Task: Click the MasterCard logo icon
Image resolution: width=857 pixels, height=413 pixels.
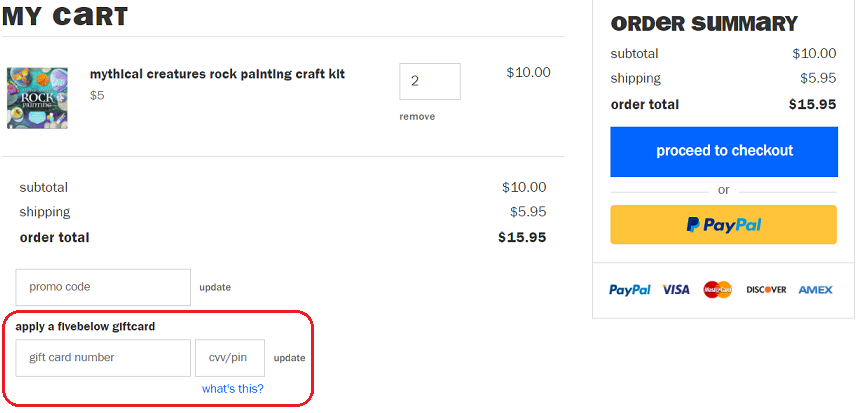Action: pos(717,290)
